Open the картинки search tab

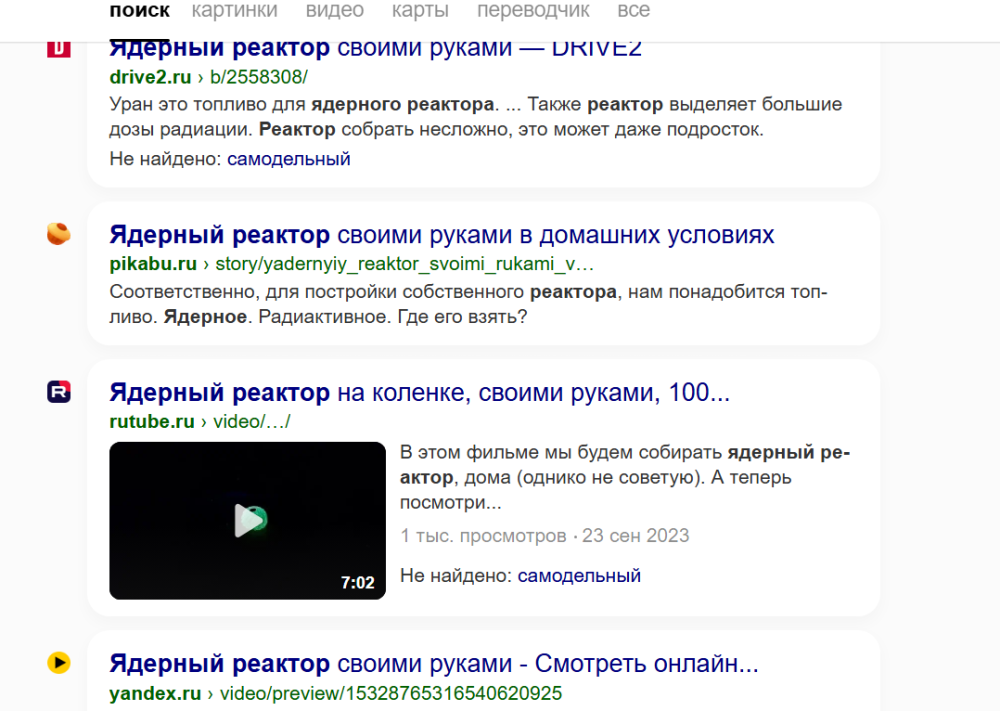tap(234, 11)
